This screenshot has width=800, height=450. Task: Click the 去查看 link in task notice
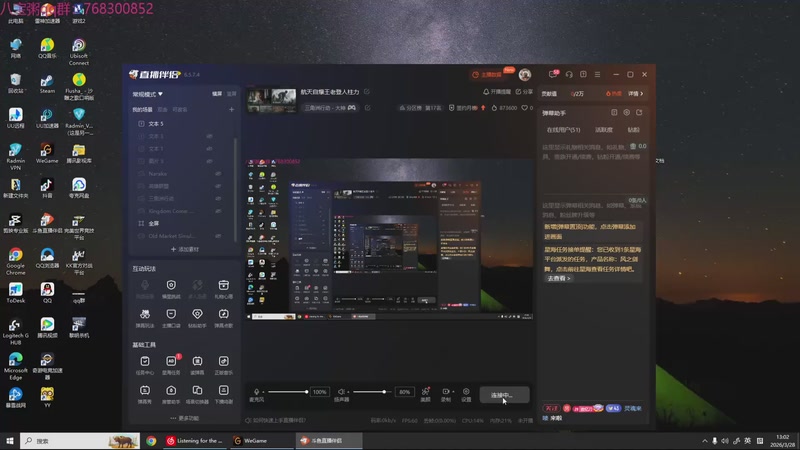coord(559,278)
